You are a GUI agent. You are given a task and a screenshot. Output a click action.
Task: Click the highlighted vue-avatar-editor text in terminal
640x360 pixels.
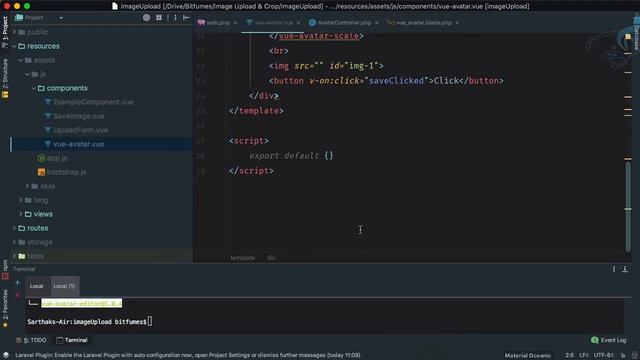[81, 304]
